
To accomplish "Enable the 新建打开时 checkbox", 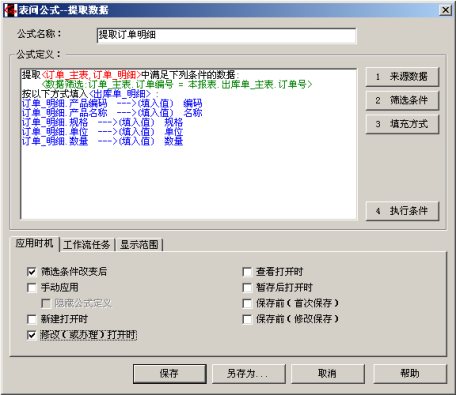I will (32, 319).
